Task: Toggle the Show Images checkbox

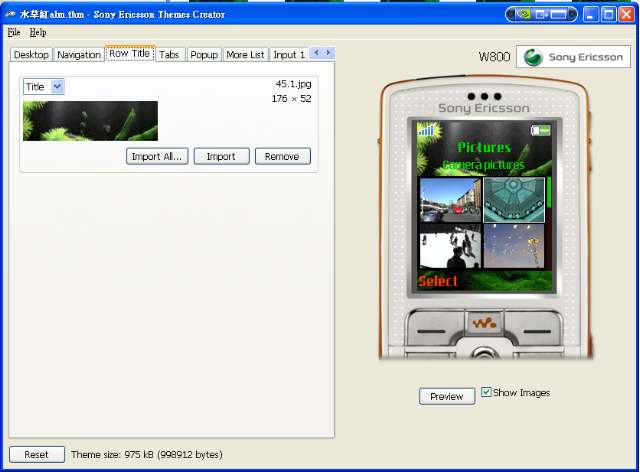Action: coord(486,392)
